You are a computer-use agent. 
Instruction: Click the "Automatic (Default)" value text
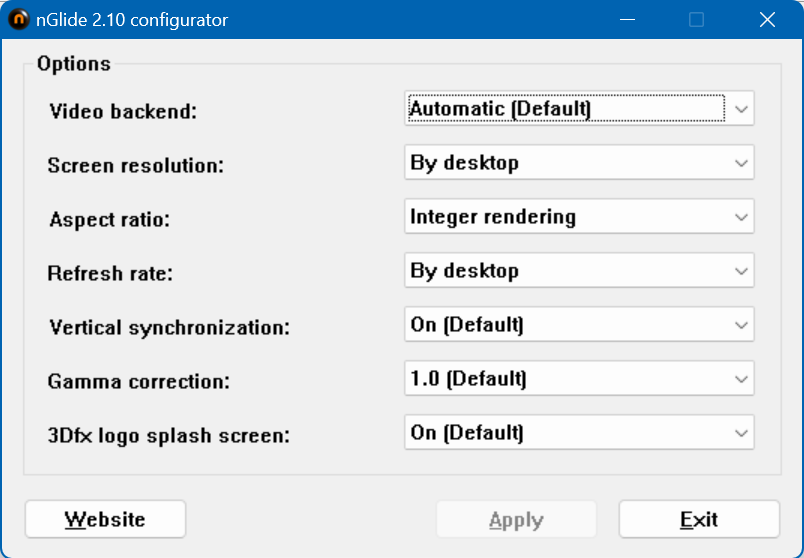500,109
